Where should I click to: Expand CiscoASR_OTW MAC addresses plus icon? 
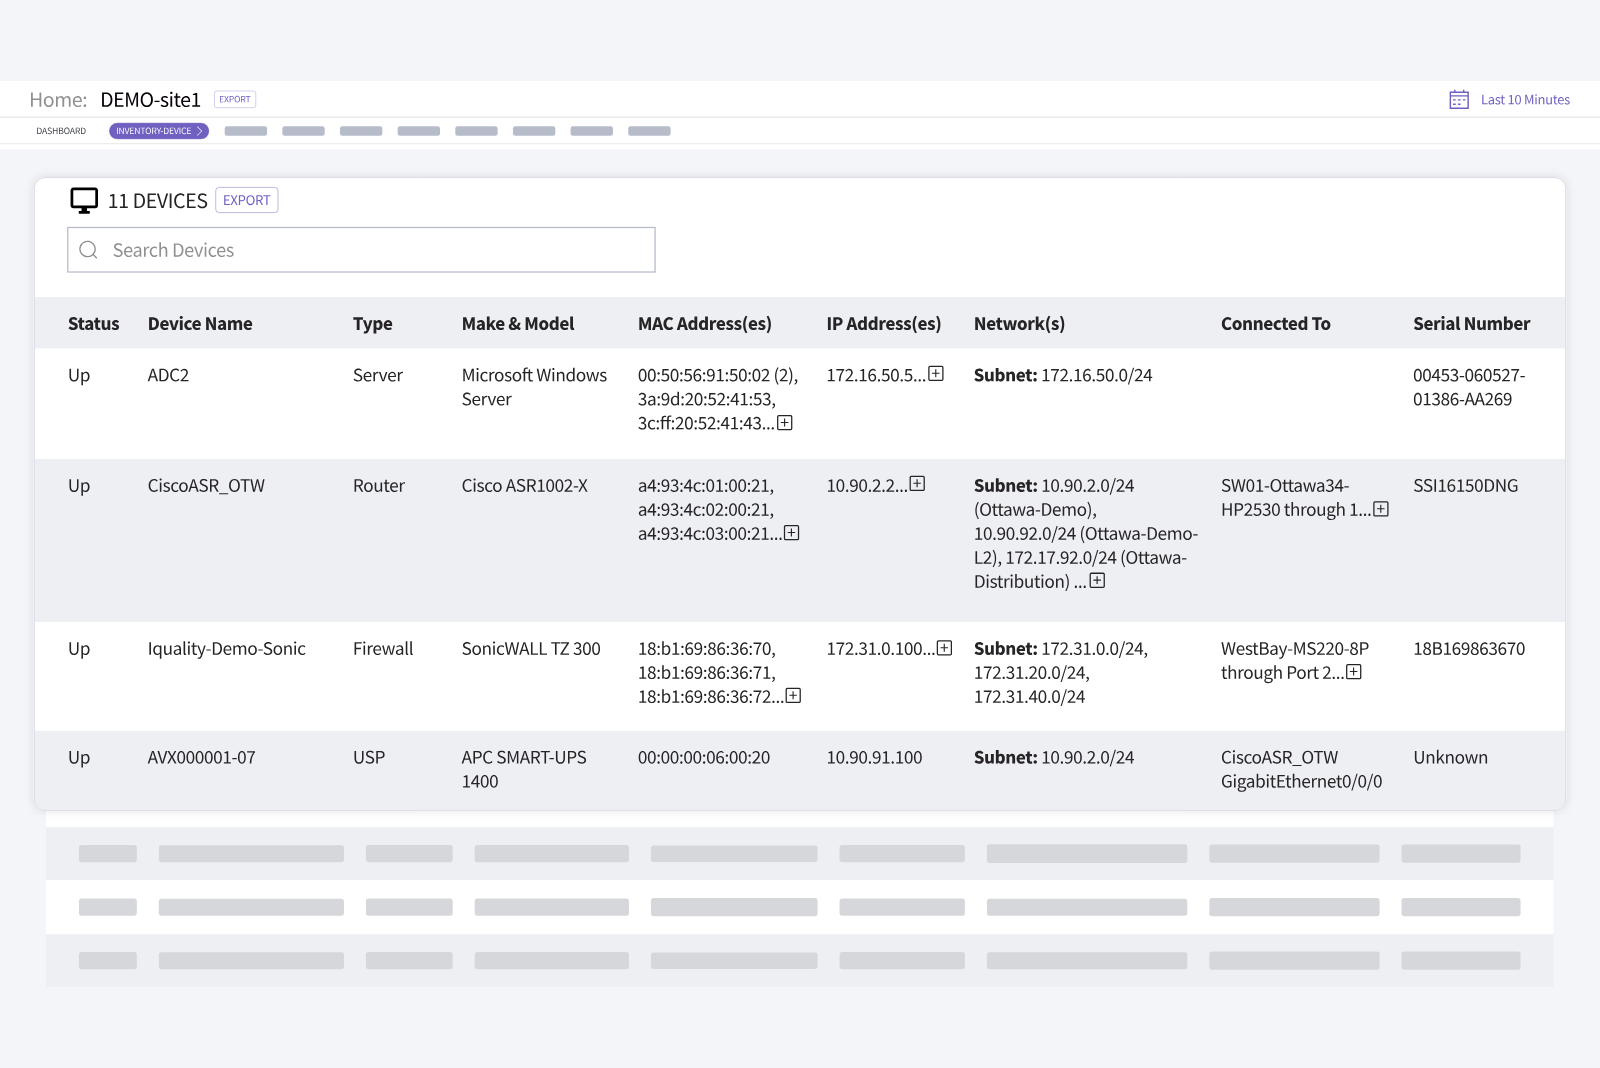[x=792, y=533]
